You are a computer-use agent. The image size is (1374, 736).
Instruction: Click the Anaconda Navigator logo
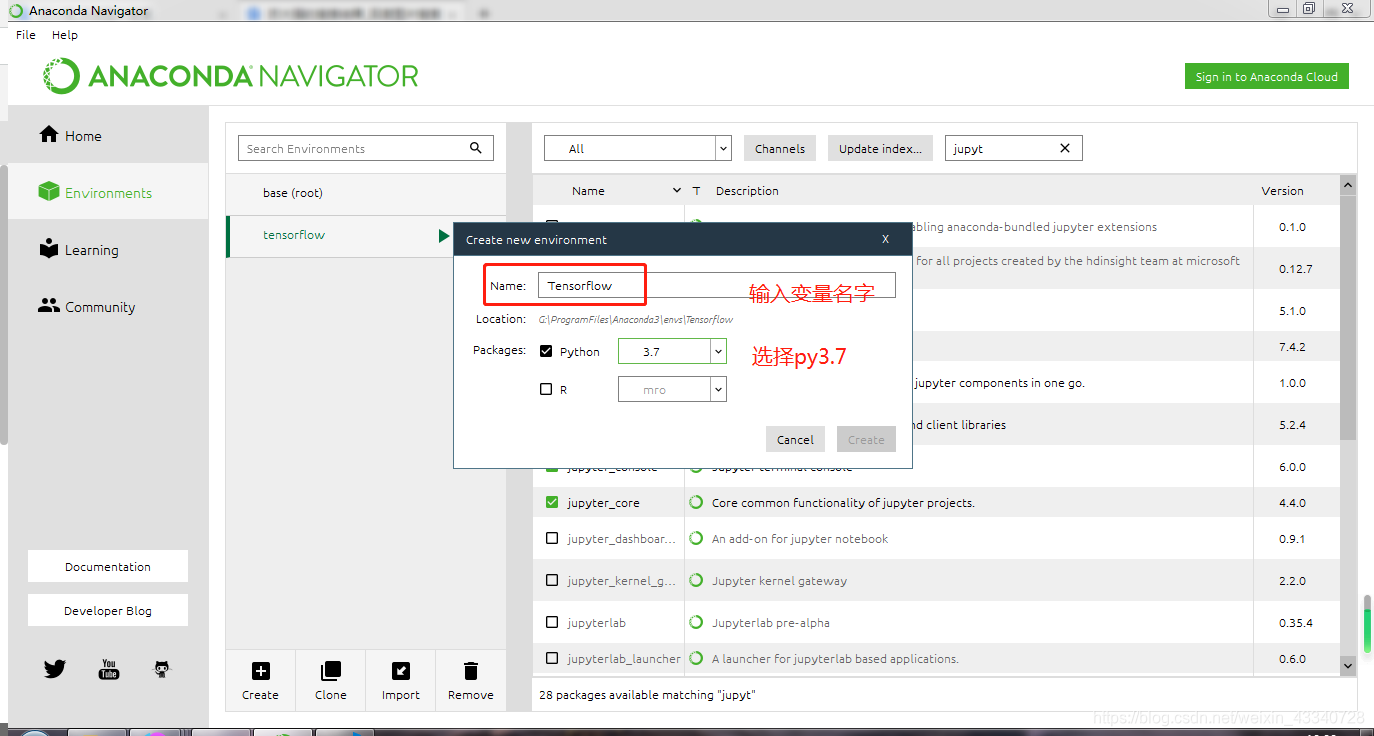click(231, 76)
